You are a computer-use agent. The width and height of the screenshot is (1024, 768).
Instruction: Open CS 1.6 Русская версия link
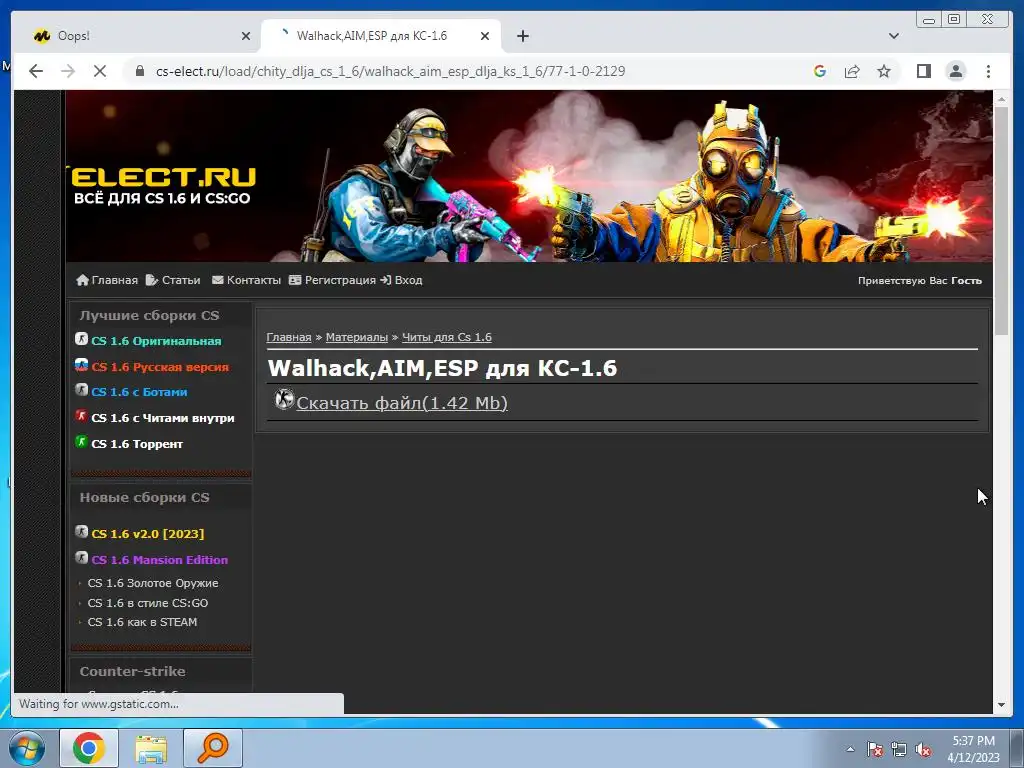pyautogui.click(x=160, y=367)
